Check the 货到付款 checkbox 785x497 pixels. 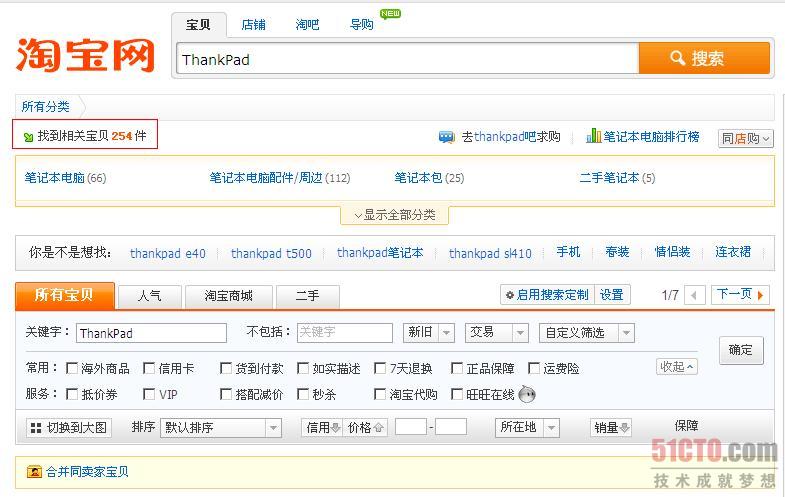click(x=226, y=369)
